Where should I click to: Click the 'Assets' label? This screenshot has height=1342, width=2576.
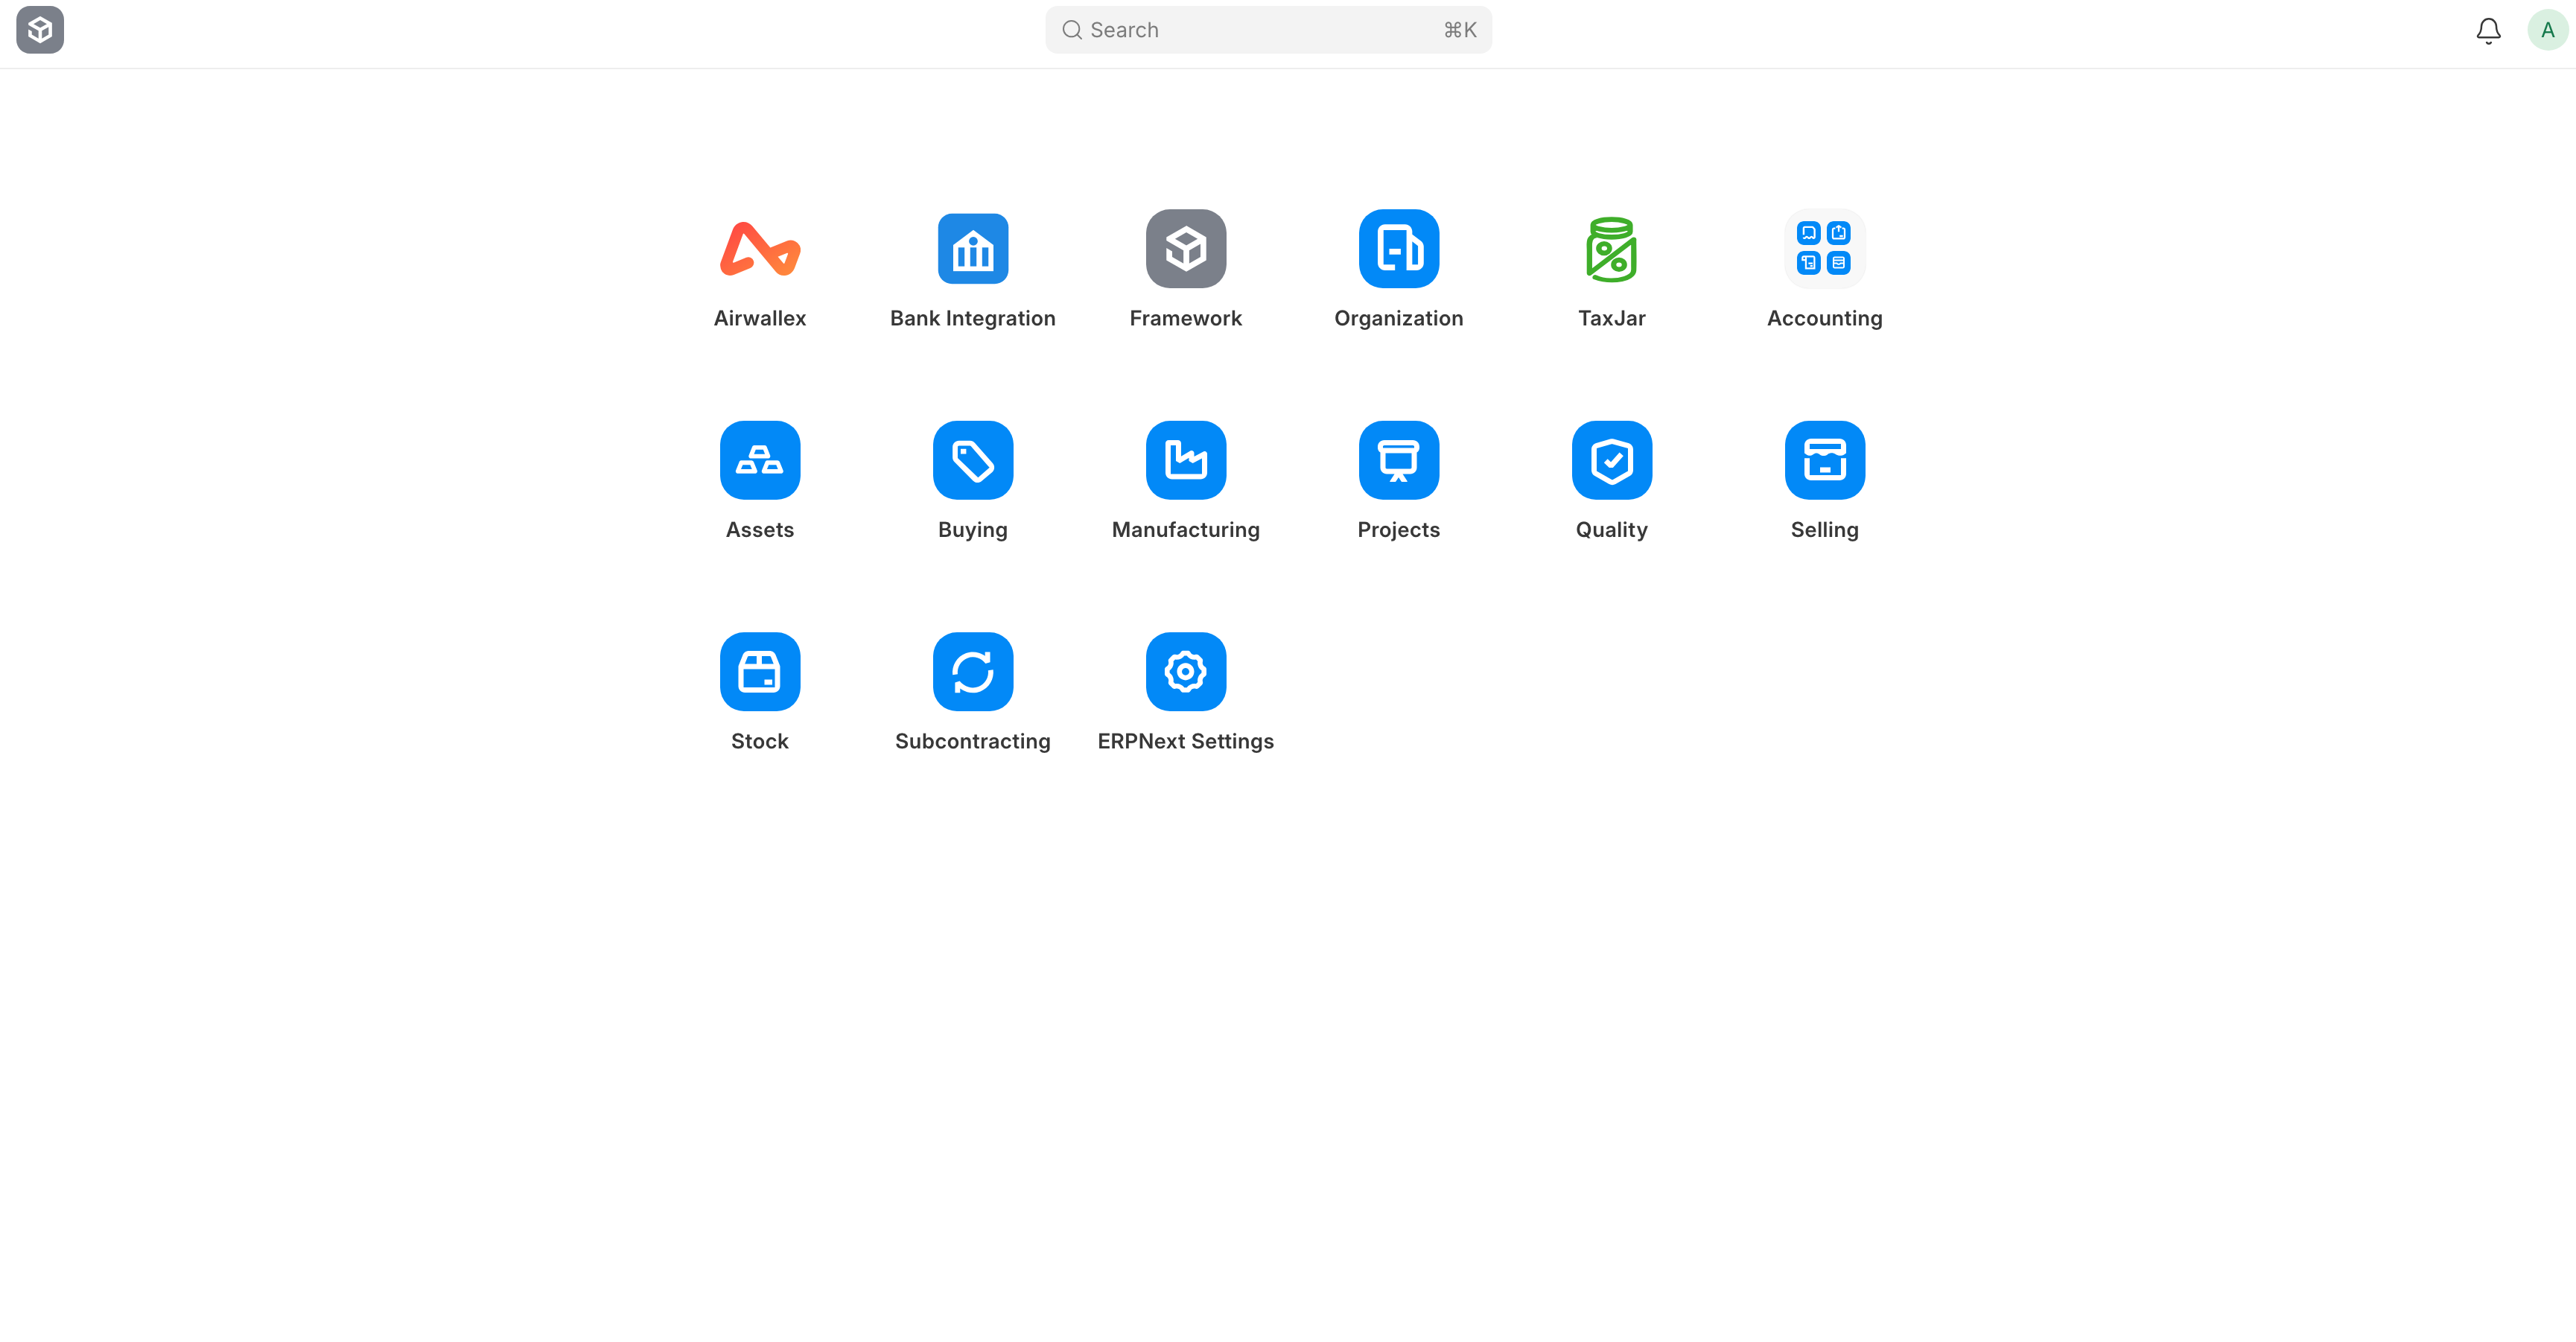(760, 530)
